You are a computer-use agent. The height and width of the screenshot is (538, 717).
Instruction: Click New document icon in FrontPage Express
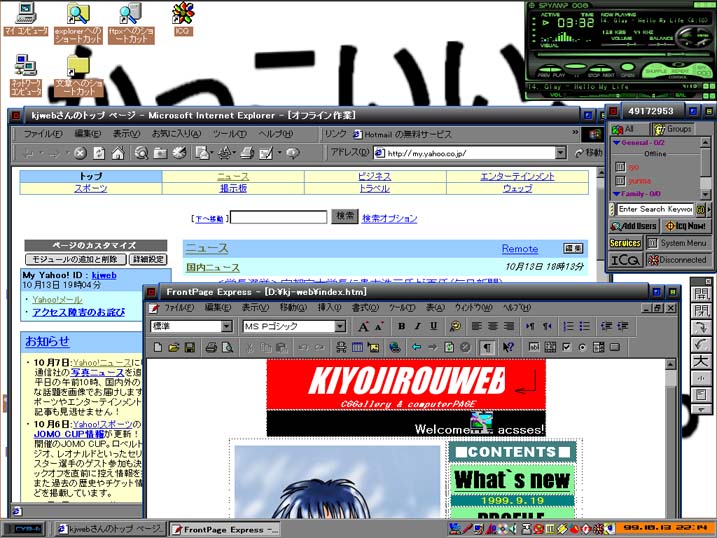pos(158,347)
